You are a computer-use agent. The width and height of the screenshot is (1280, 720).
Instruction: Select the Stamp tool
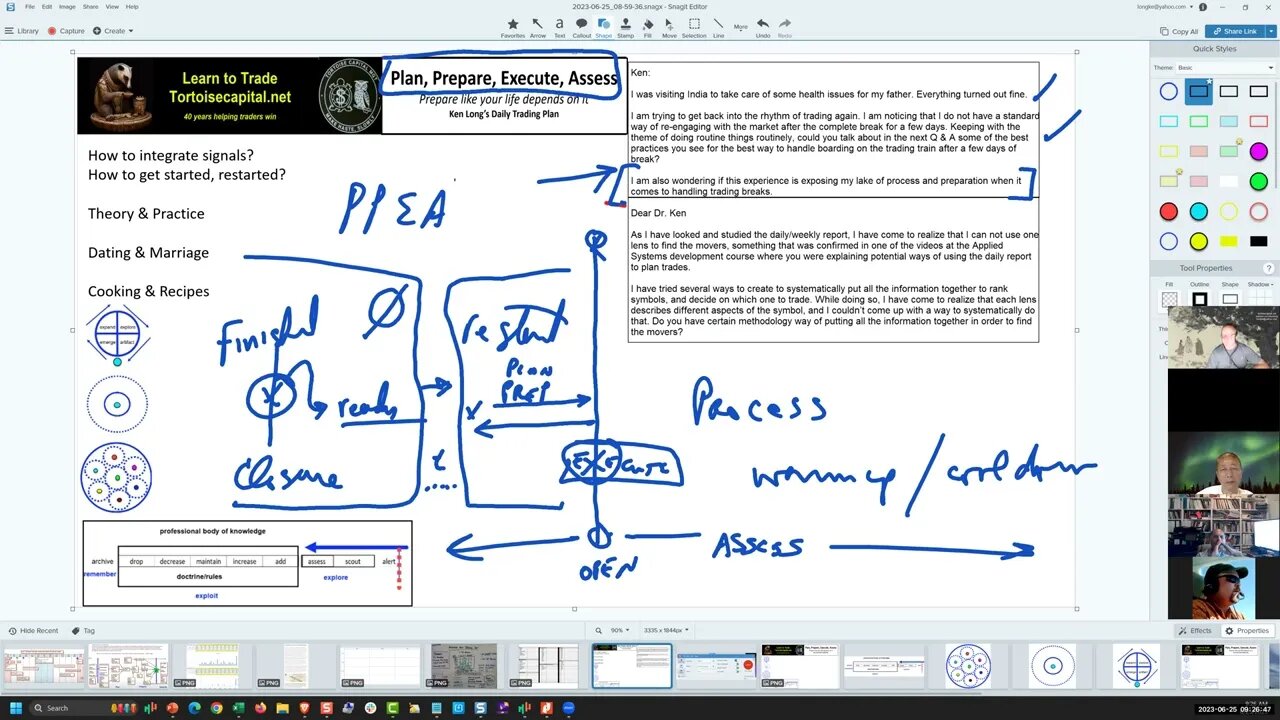point(625,27)
